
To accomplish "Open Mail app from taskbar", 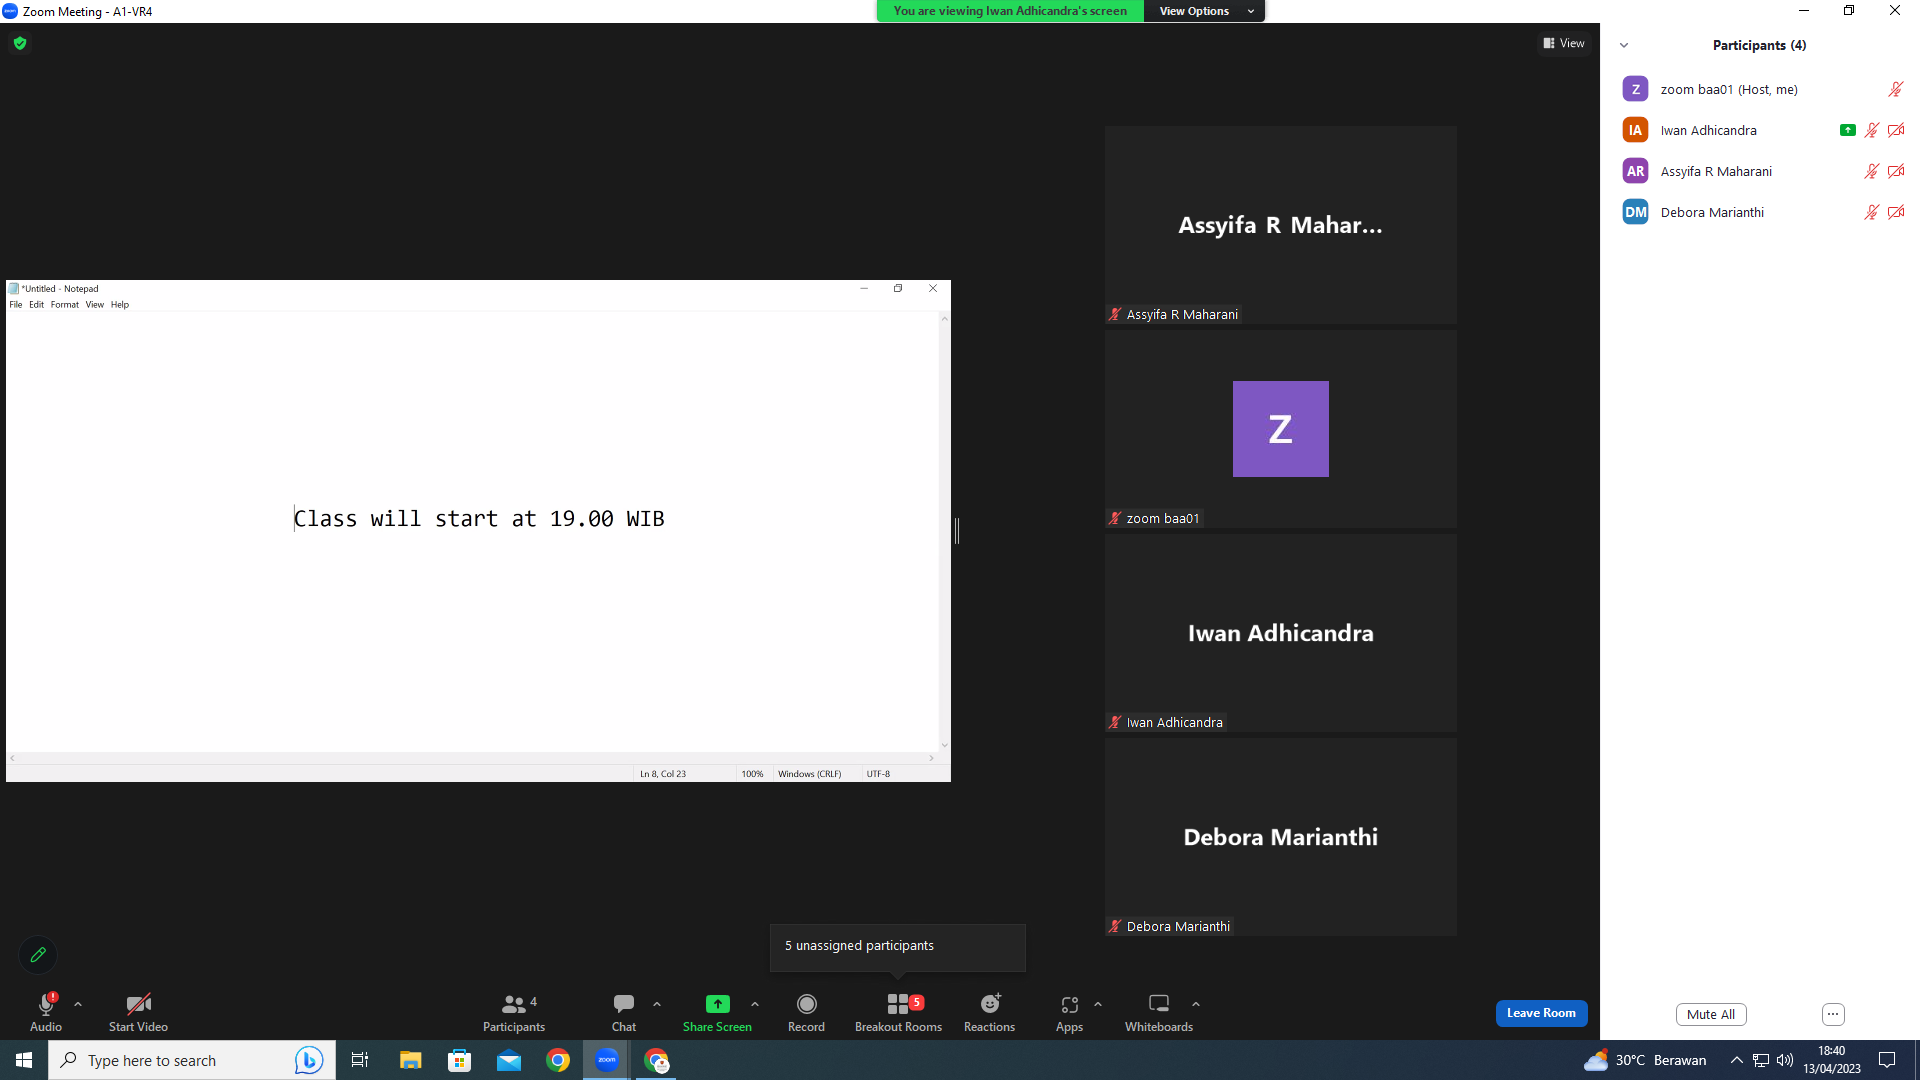I will coord(509,1060).
